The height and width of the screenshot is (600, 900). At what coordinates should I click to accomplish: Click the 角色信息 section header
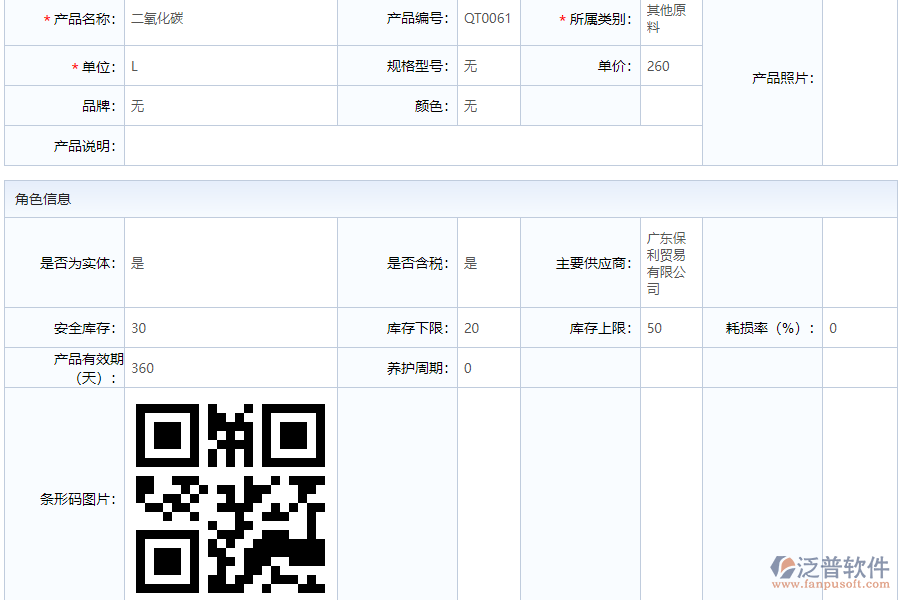tap(43, 199)
